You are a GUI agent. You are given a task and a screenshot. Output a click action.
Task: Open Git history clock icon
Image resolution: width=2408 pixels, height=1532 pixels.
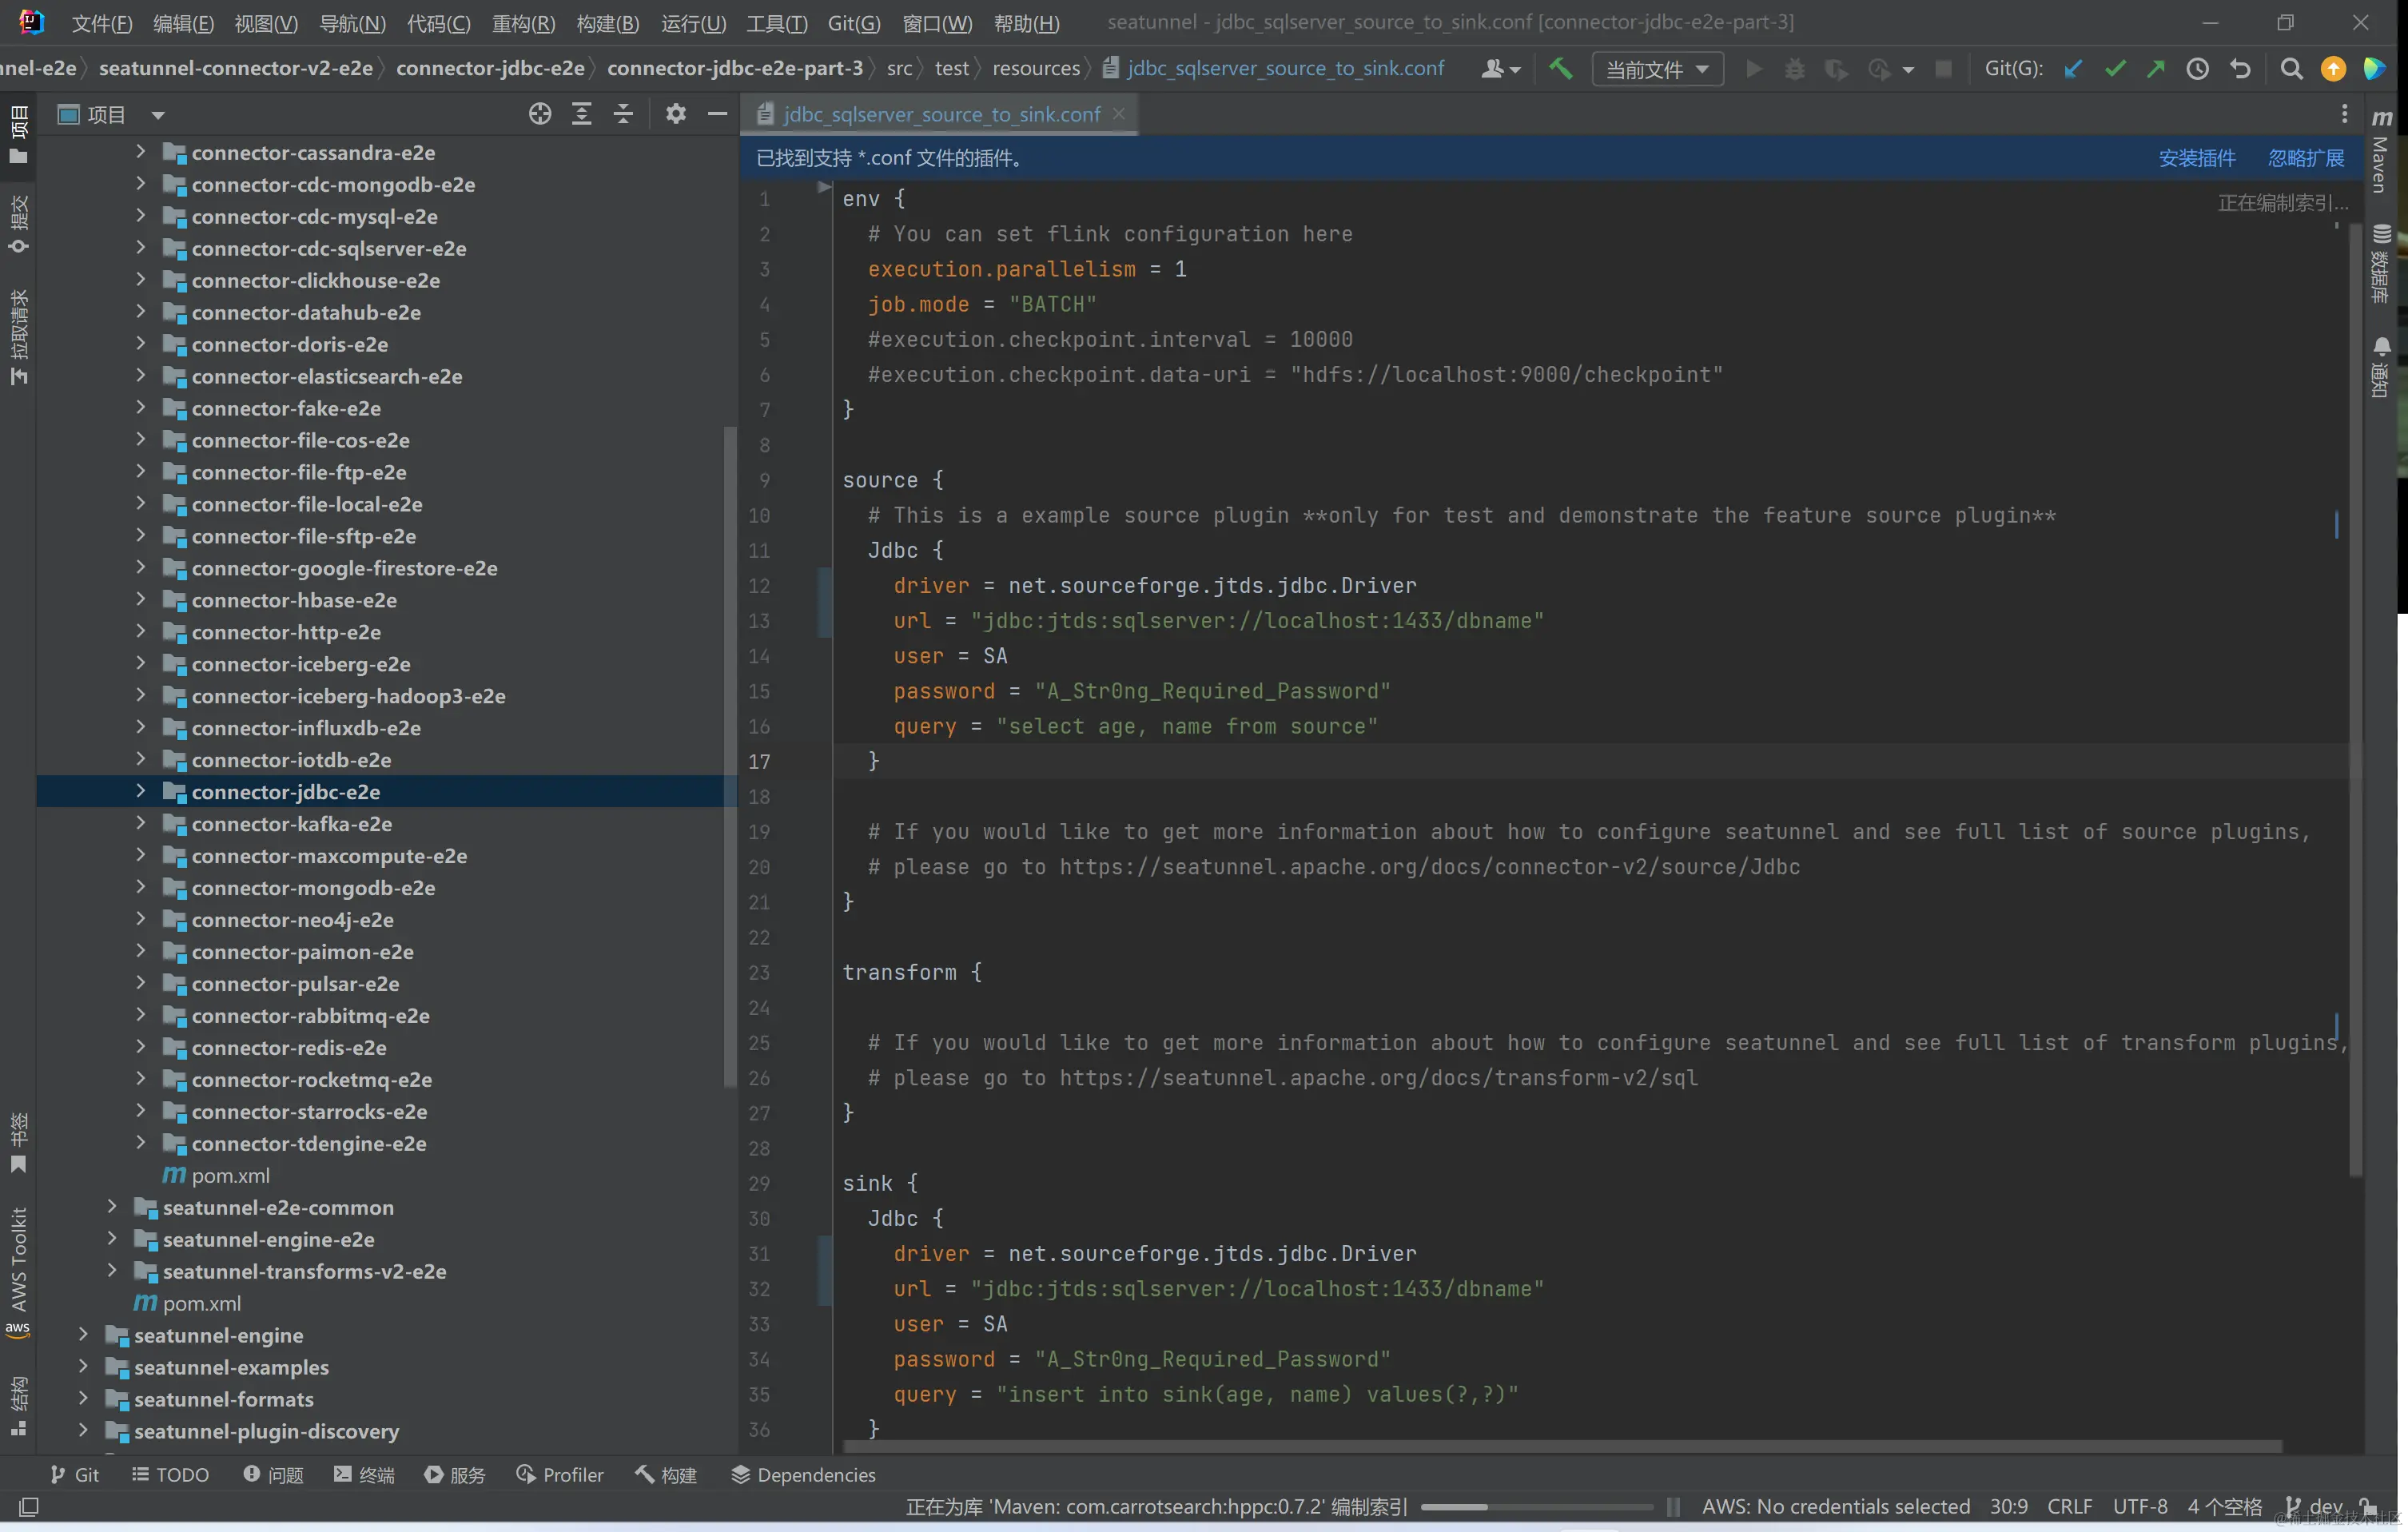click(x=2197, y=69)
